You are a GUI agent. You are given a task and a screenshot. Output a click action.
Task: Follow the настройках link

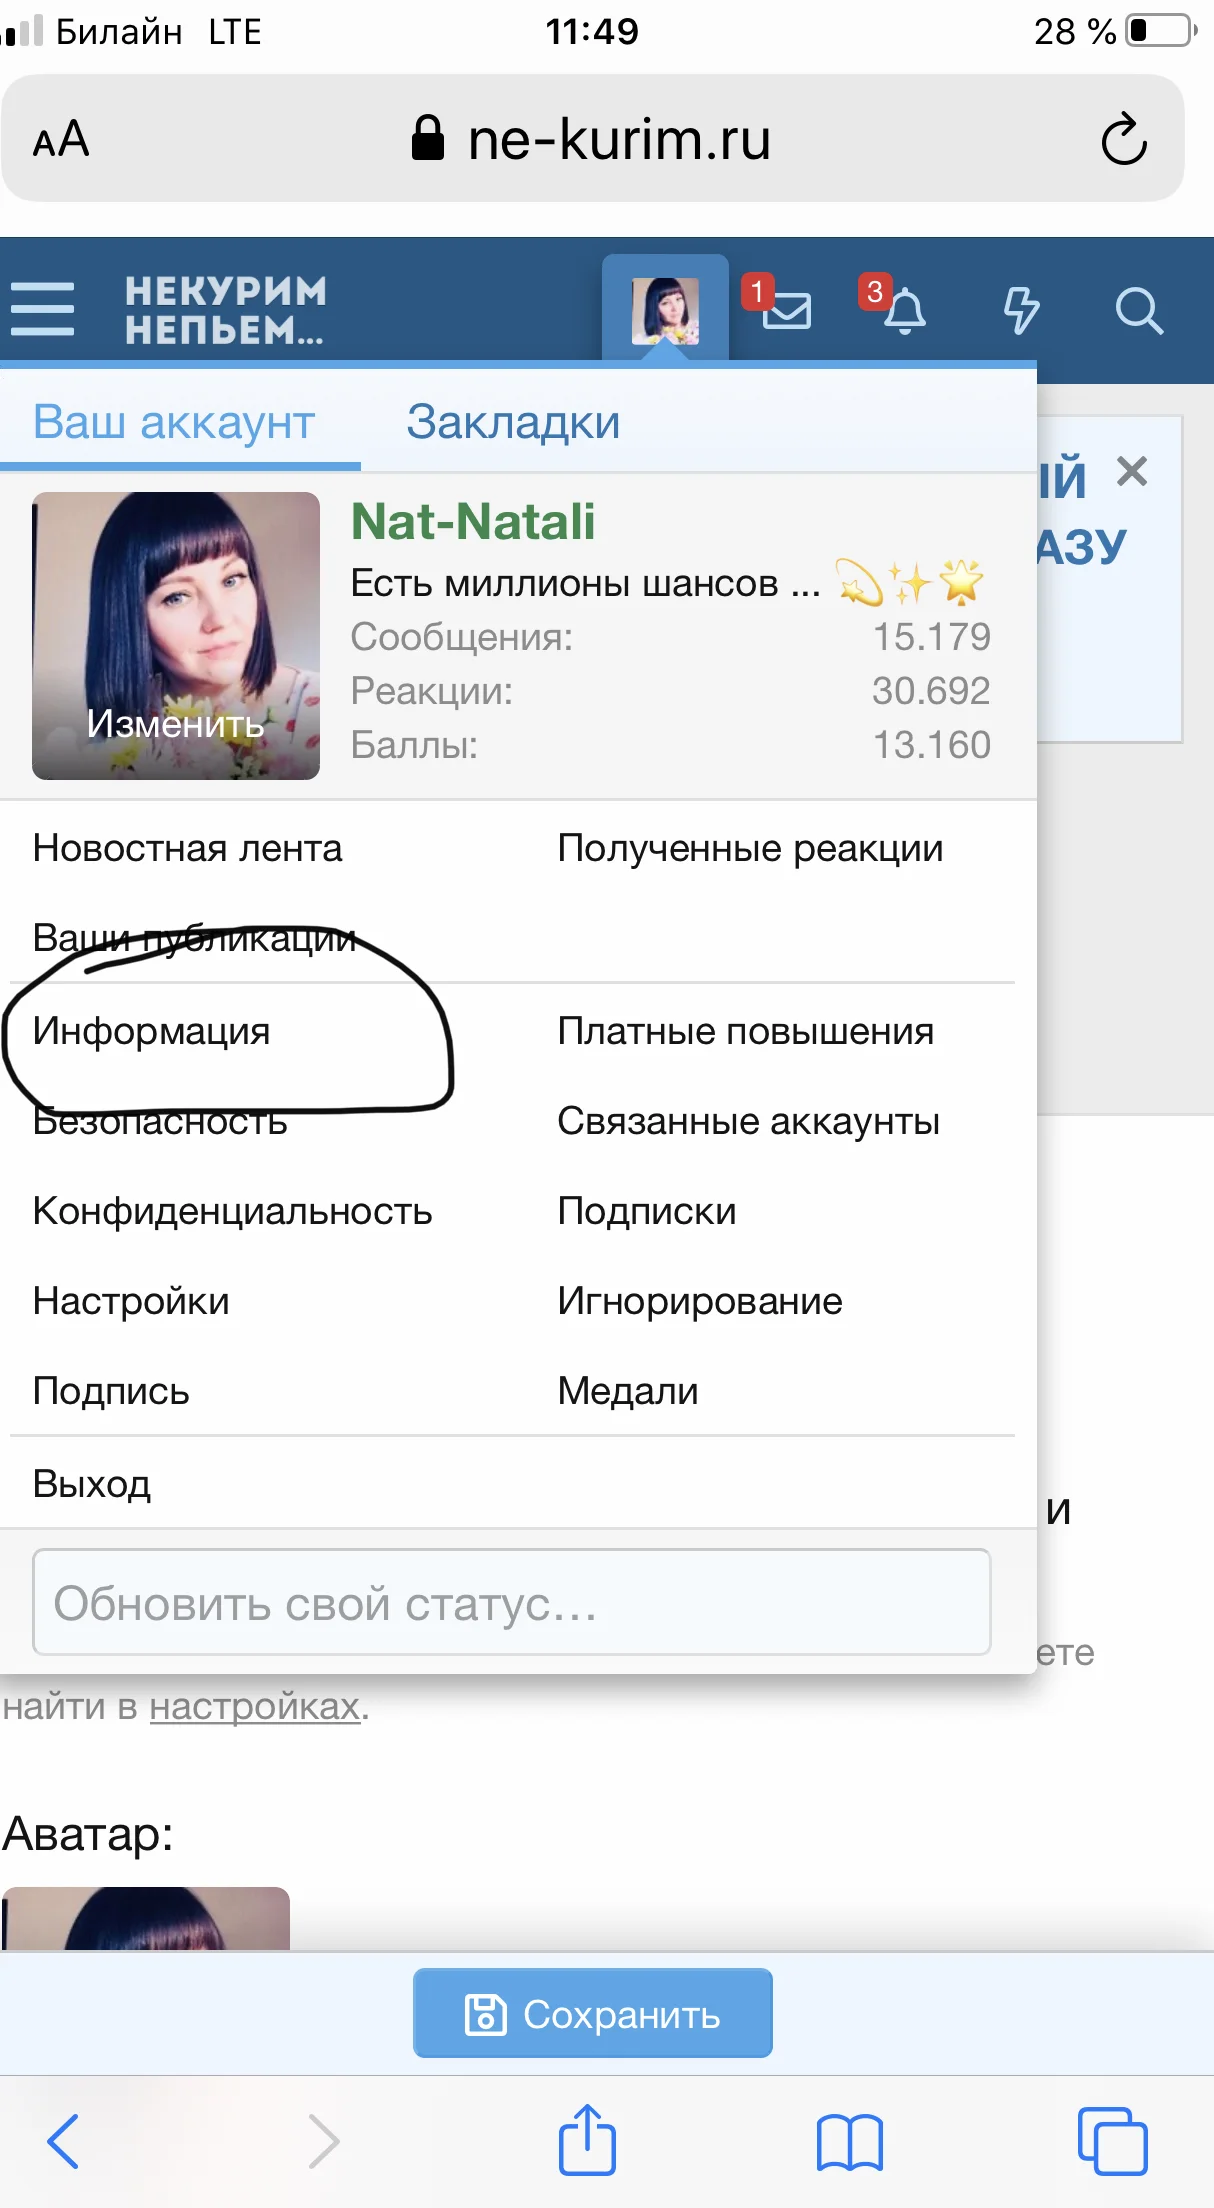[x=255, y=1706]
